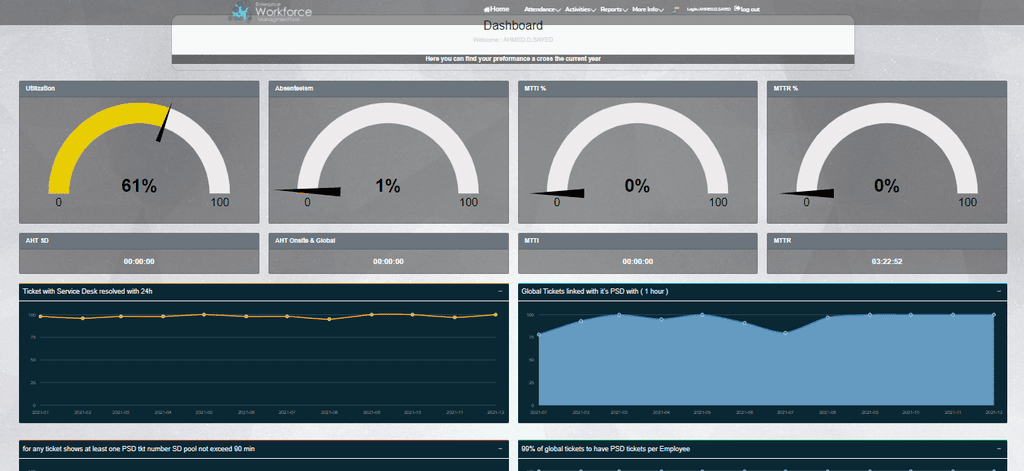Click the 2021-01 point on Global Tickets chart
Viewport: 1024px width, 471px height.
point(539,334)
